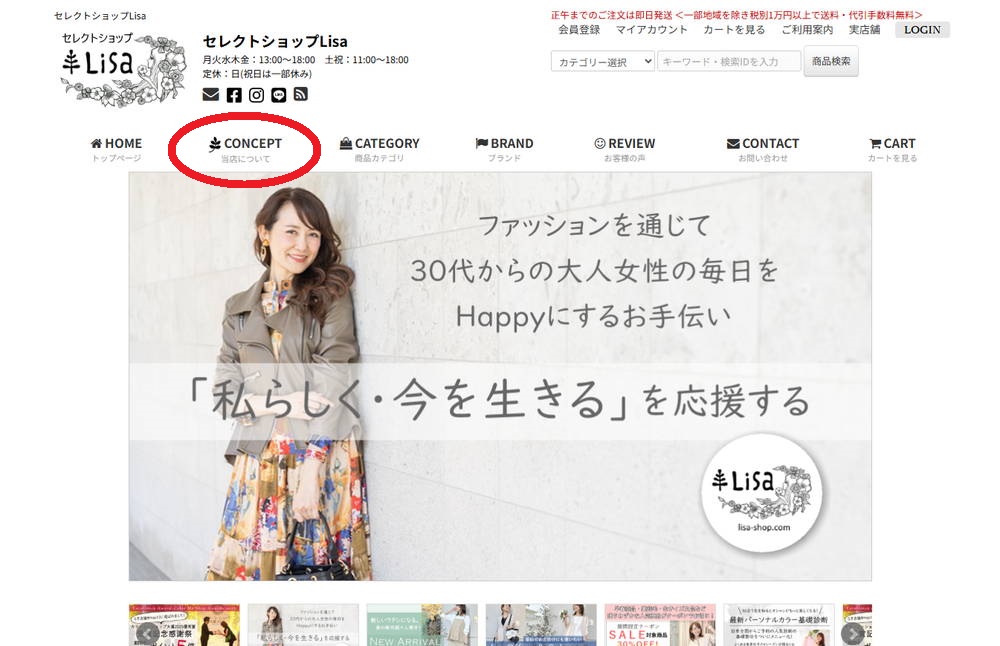
Task: Open the CART navigation item
Action: click(892, 144)
